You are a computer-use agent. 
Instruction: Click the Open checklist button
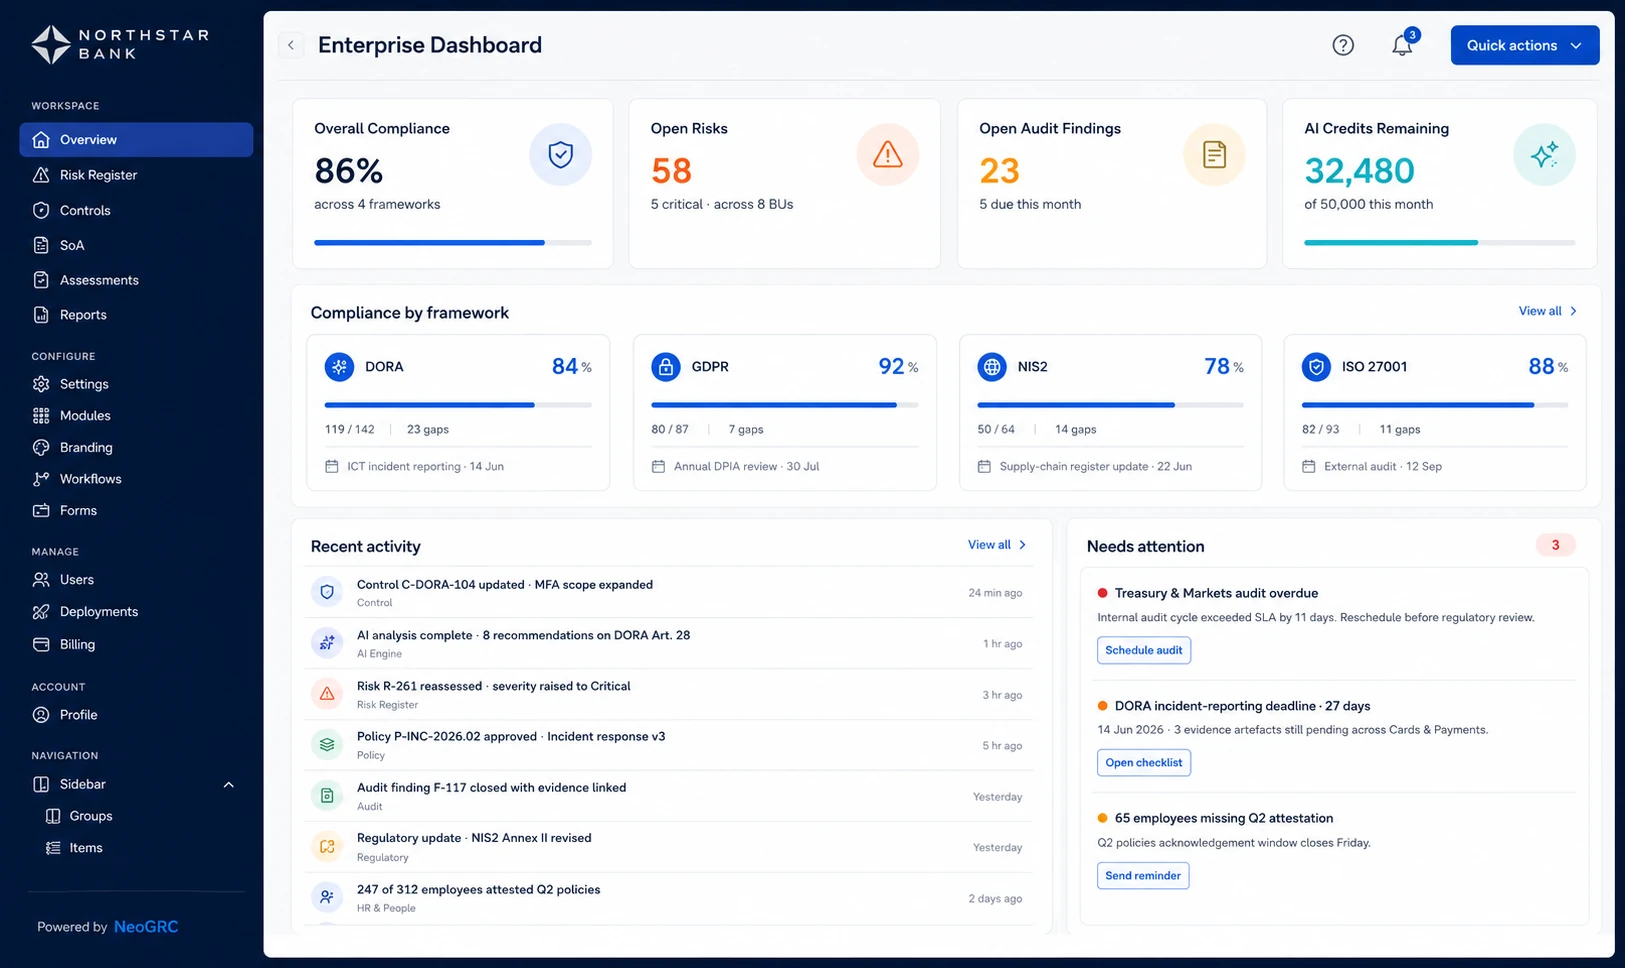[1144, 763]
